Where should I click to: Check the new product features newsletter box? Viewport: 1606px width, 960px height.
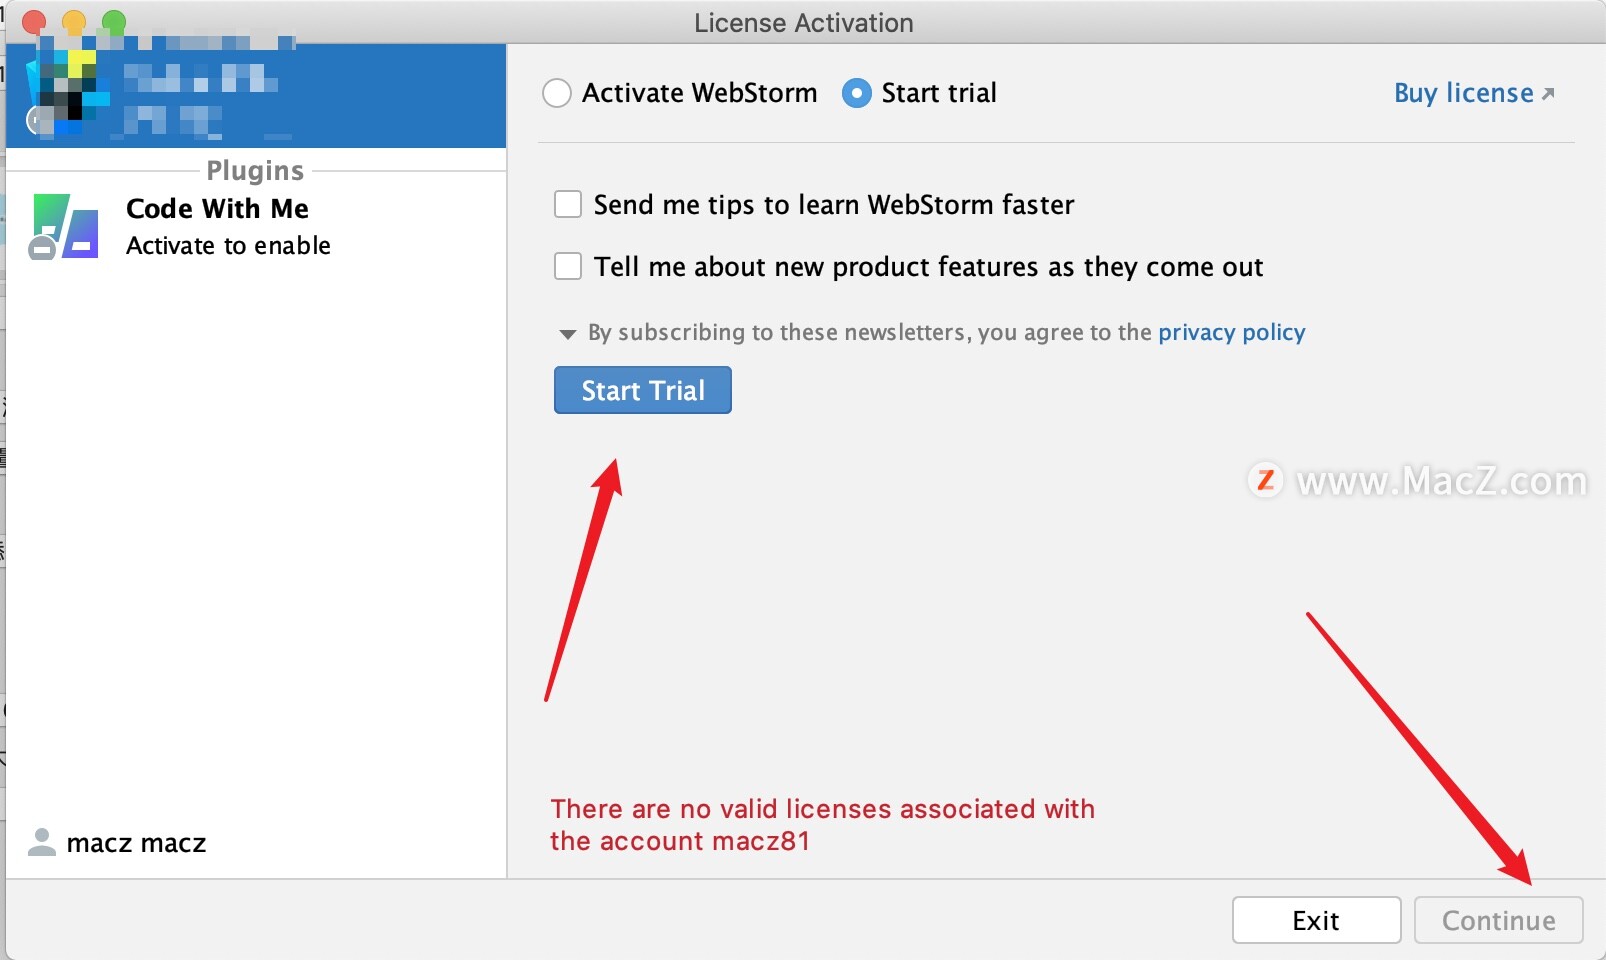pyautogui.click(x=568, y=267)
